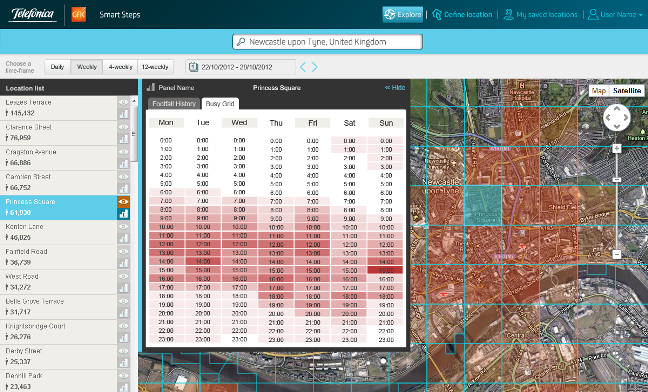This screenshot has width=648, height=392.
Task: Click the calendar icon beside the date range
Action: [193, 67]
